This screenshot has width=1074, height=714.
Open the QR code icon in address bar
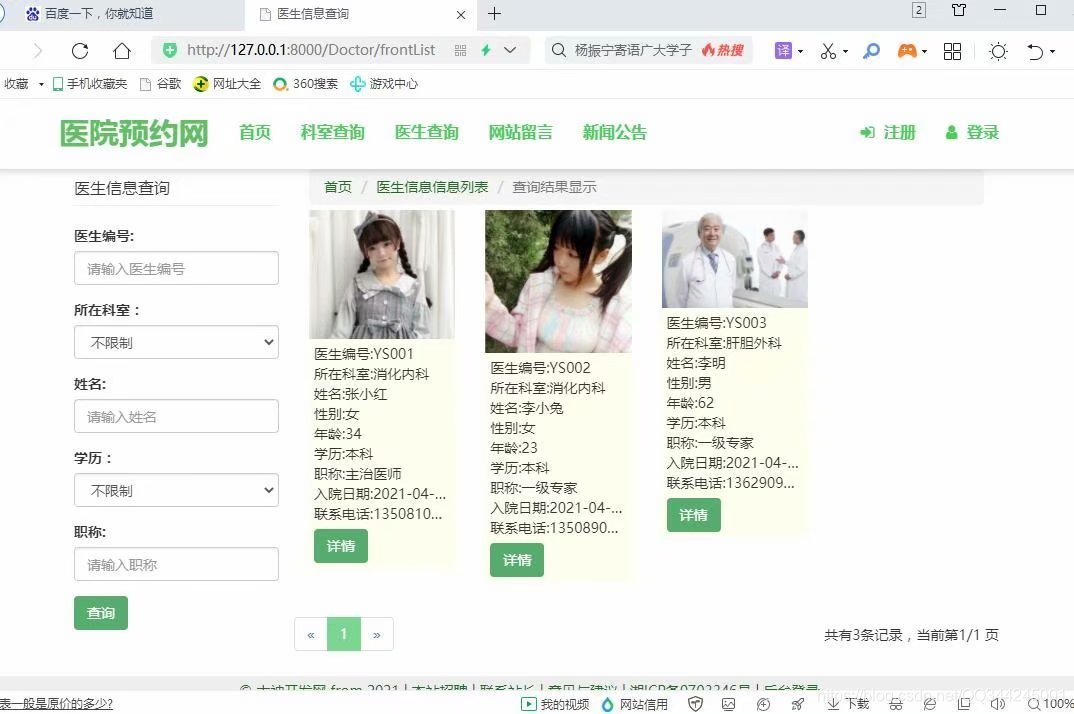pyautogui.click(x=460, y=51)
